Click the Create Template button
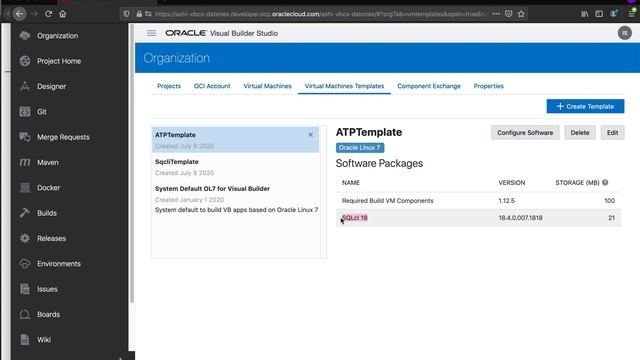The width and height of the screenshot is (640, 360). 585,106
